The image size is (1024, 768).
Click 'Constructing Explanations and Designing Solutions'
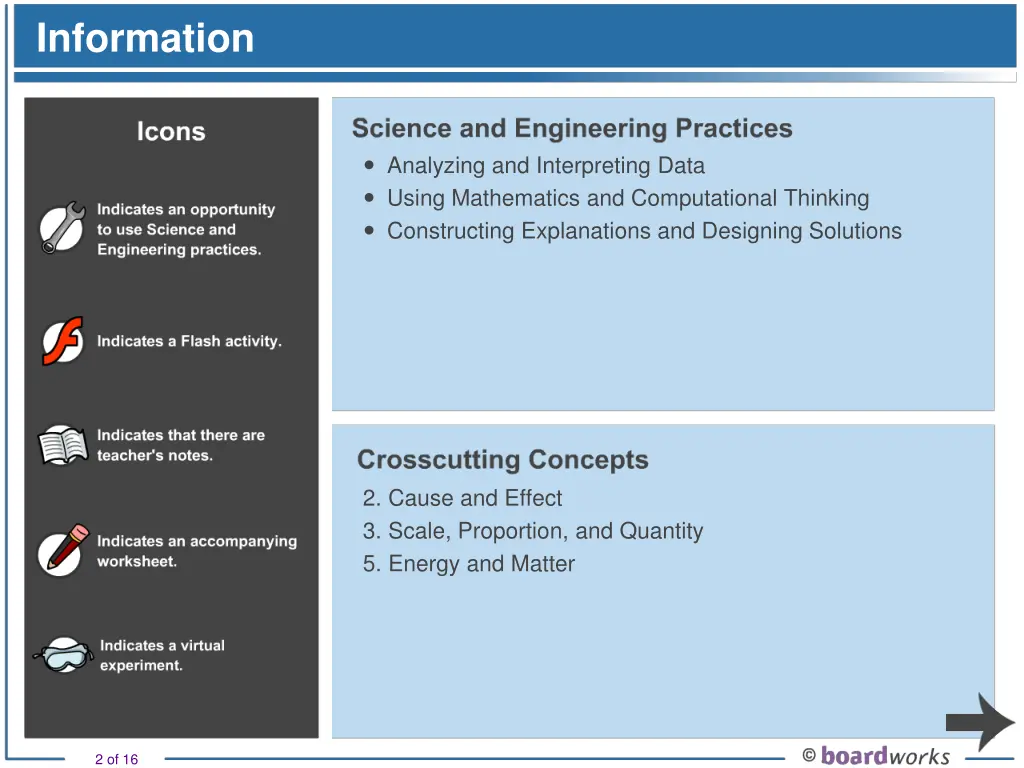645,231
